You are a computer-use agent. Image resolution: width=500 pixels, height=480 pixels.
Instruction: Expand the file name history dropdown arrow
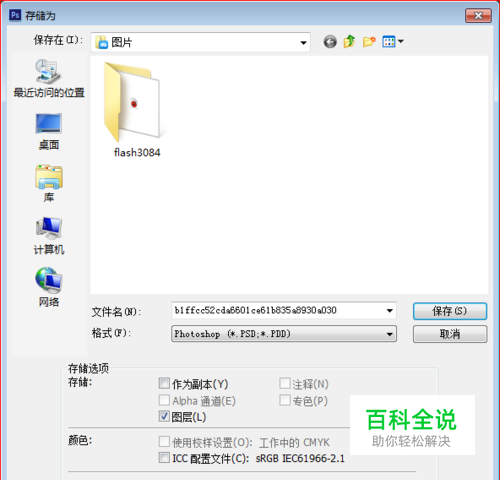coord(390,311)
